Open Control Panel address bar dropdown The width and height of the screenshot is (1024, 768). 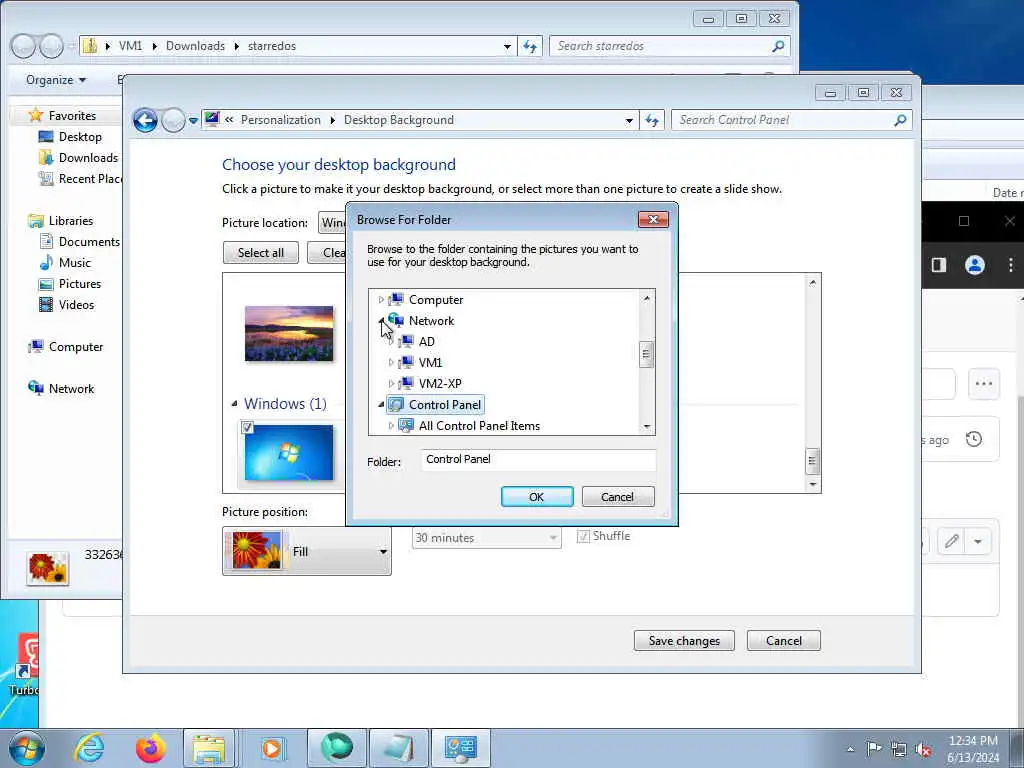tap(629, 121)
